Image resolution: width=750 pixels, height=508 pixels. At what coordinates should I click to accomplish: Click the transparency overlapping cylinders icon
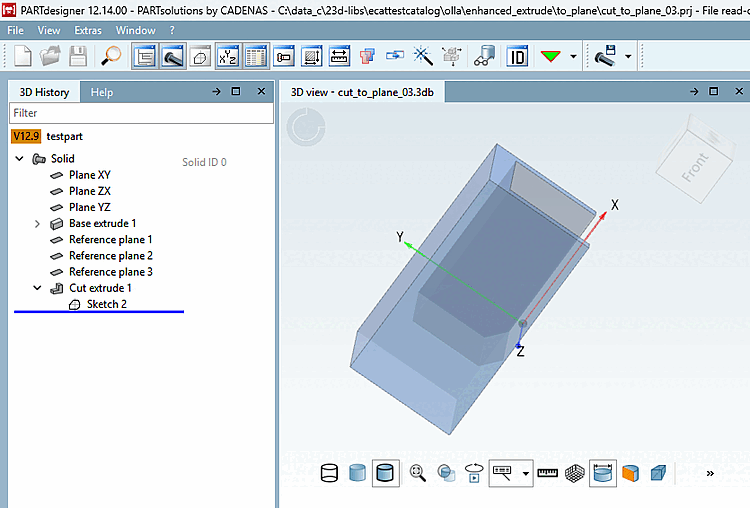pyautogui.click(x=446, y=473)
